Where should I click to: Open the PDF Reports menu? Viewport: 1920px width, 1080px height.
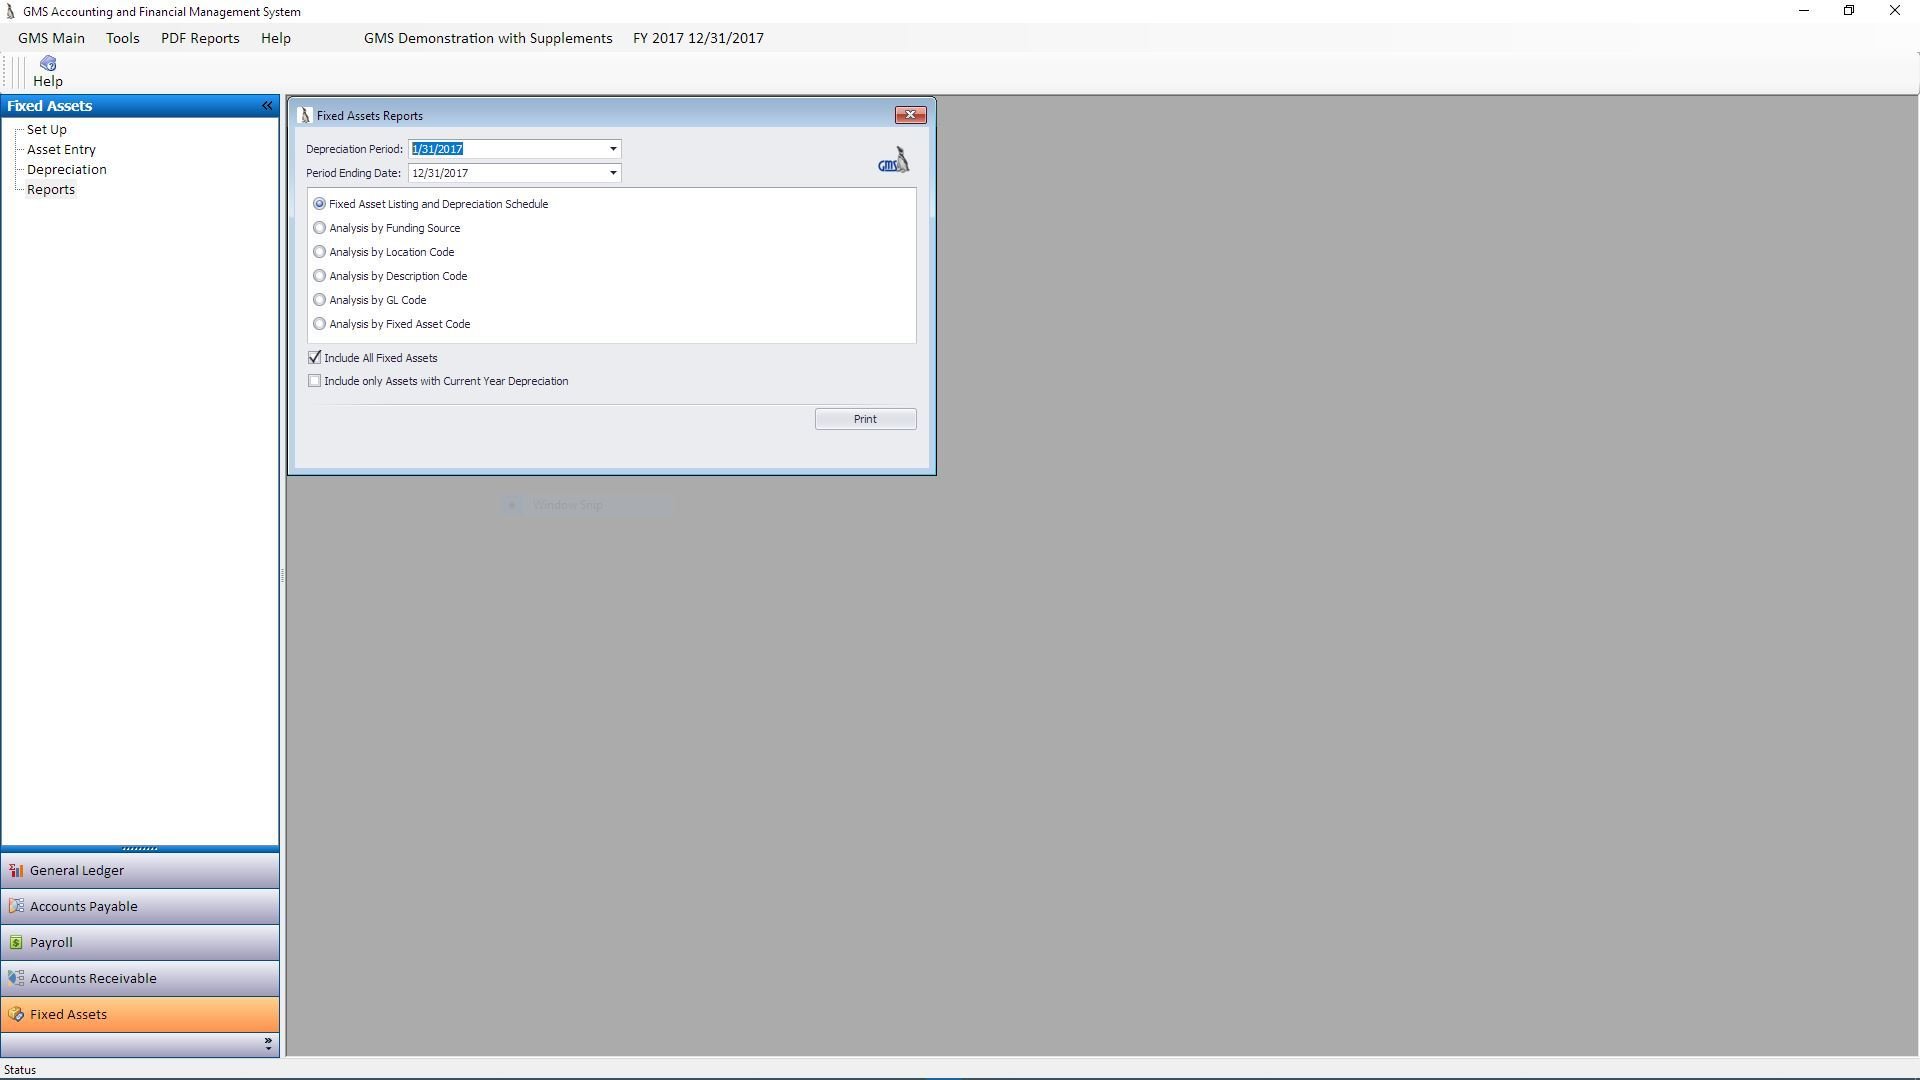(200, 38)
